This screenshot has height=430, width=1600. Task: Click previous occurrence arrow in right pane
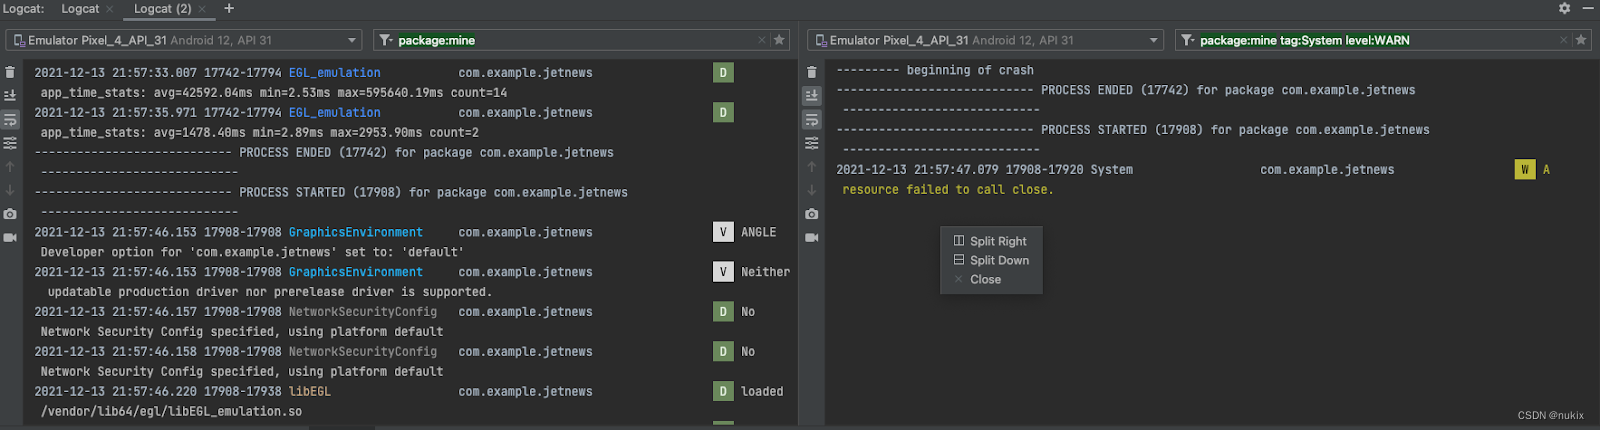coord(812,167)
